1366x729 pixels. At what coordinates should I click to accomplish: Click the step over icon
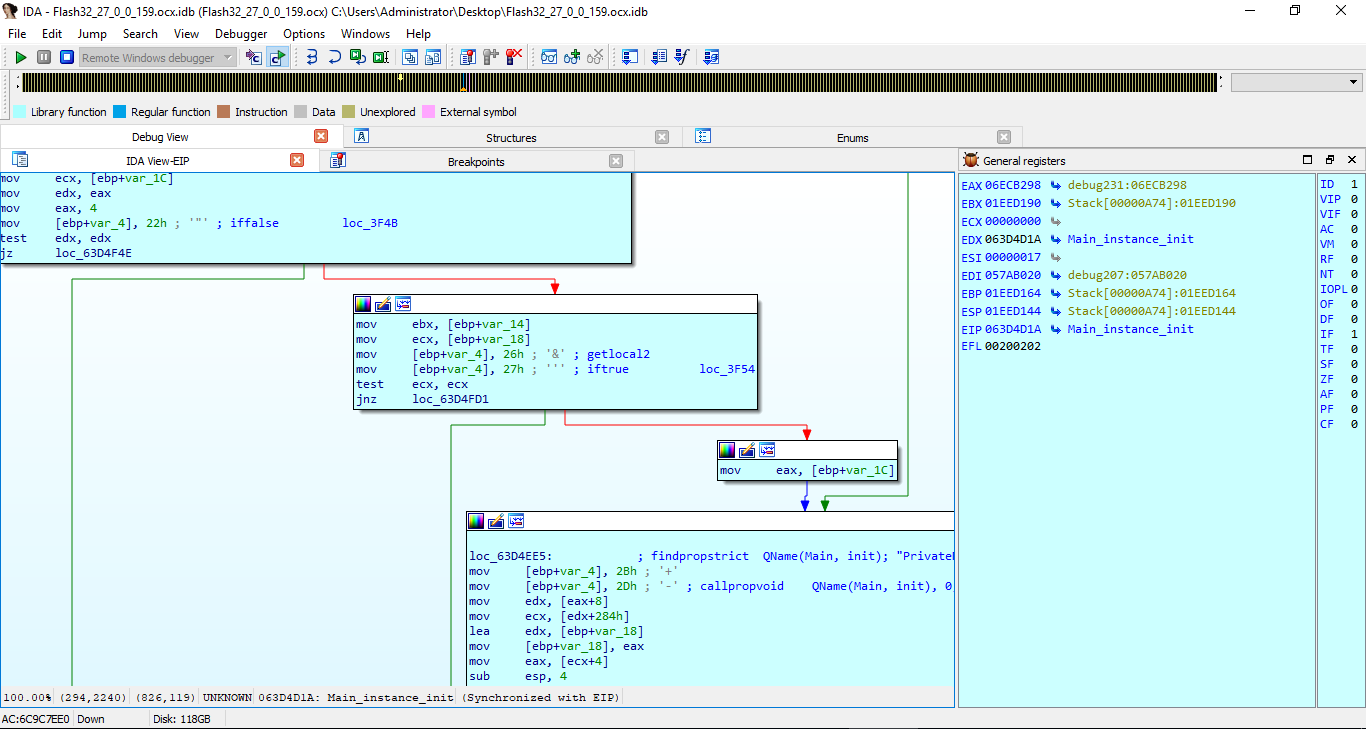click(334, 57)
